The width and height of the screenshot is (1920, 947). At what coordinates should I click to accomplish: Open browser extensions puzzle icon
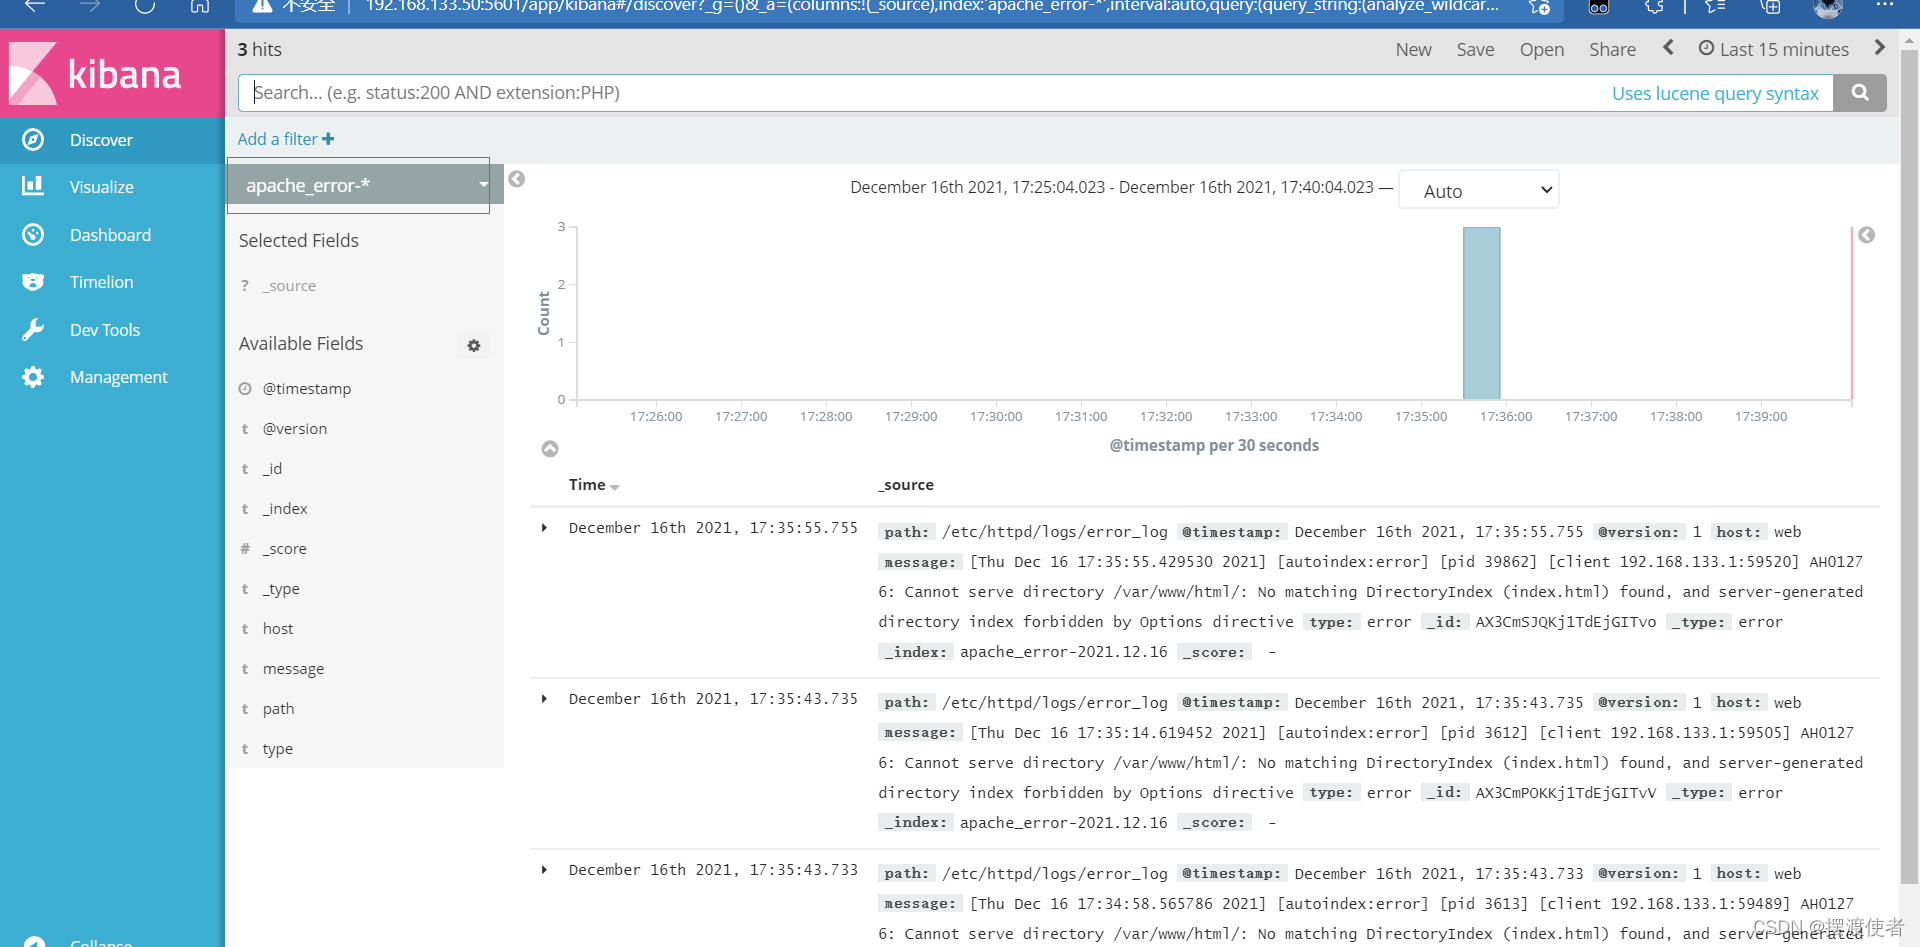tap(1654, 7)
